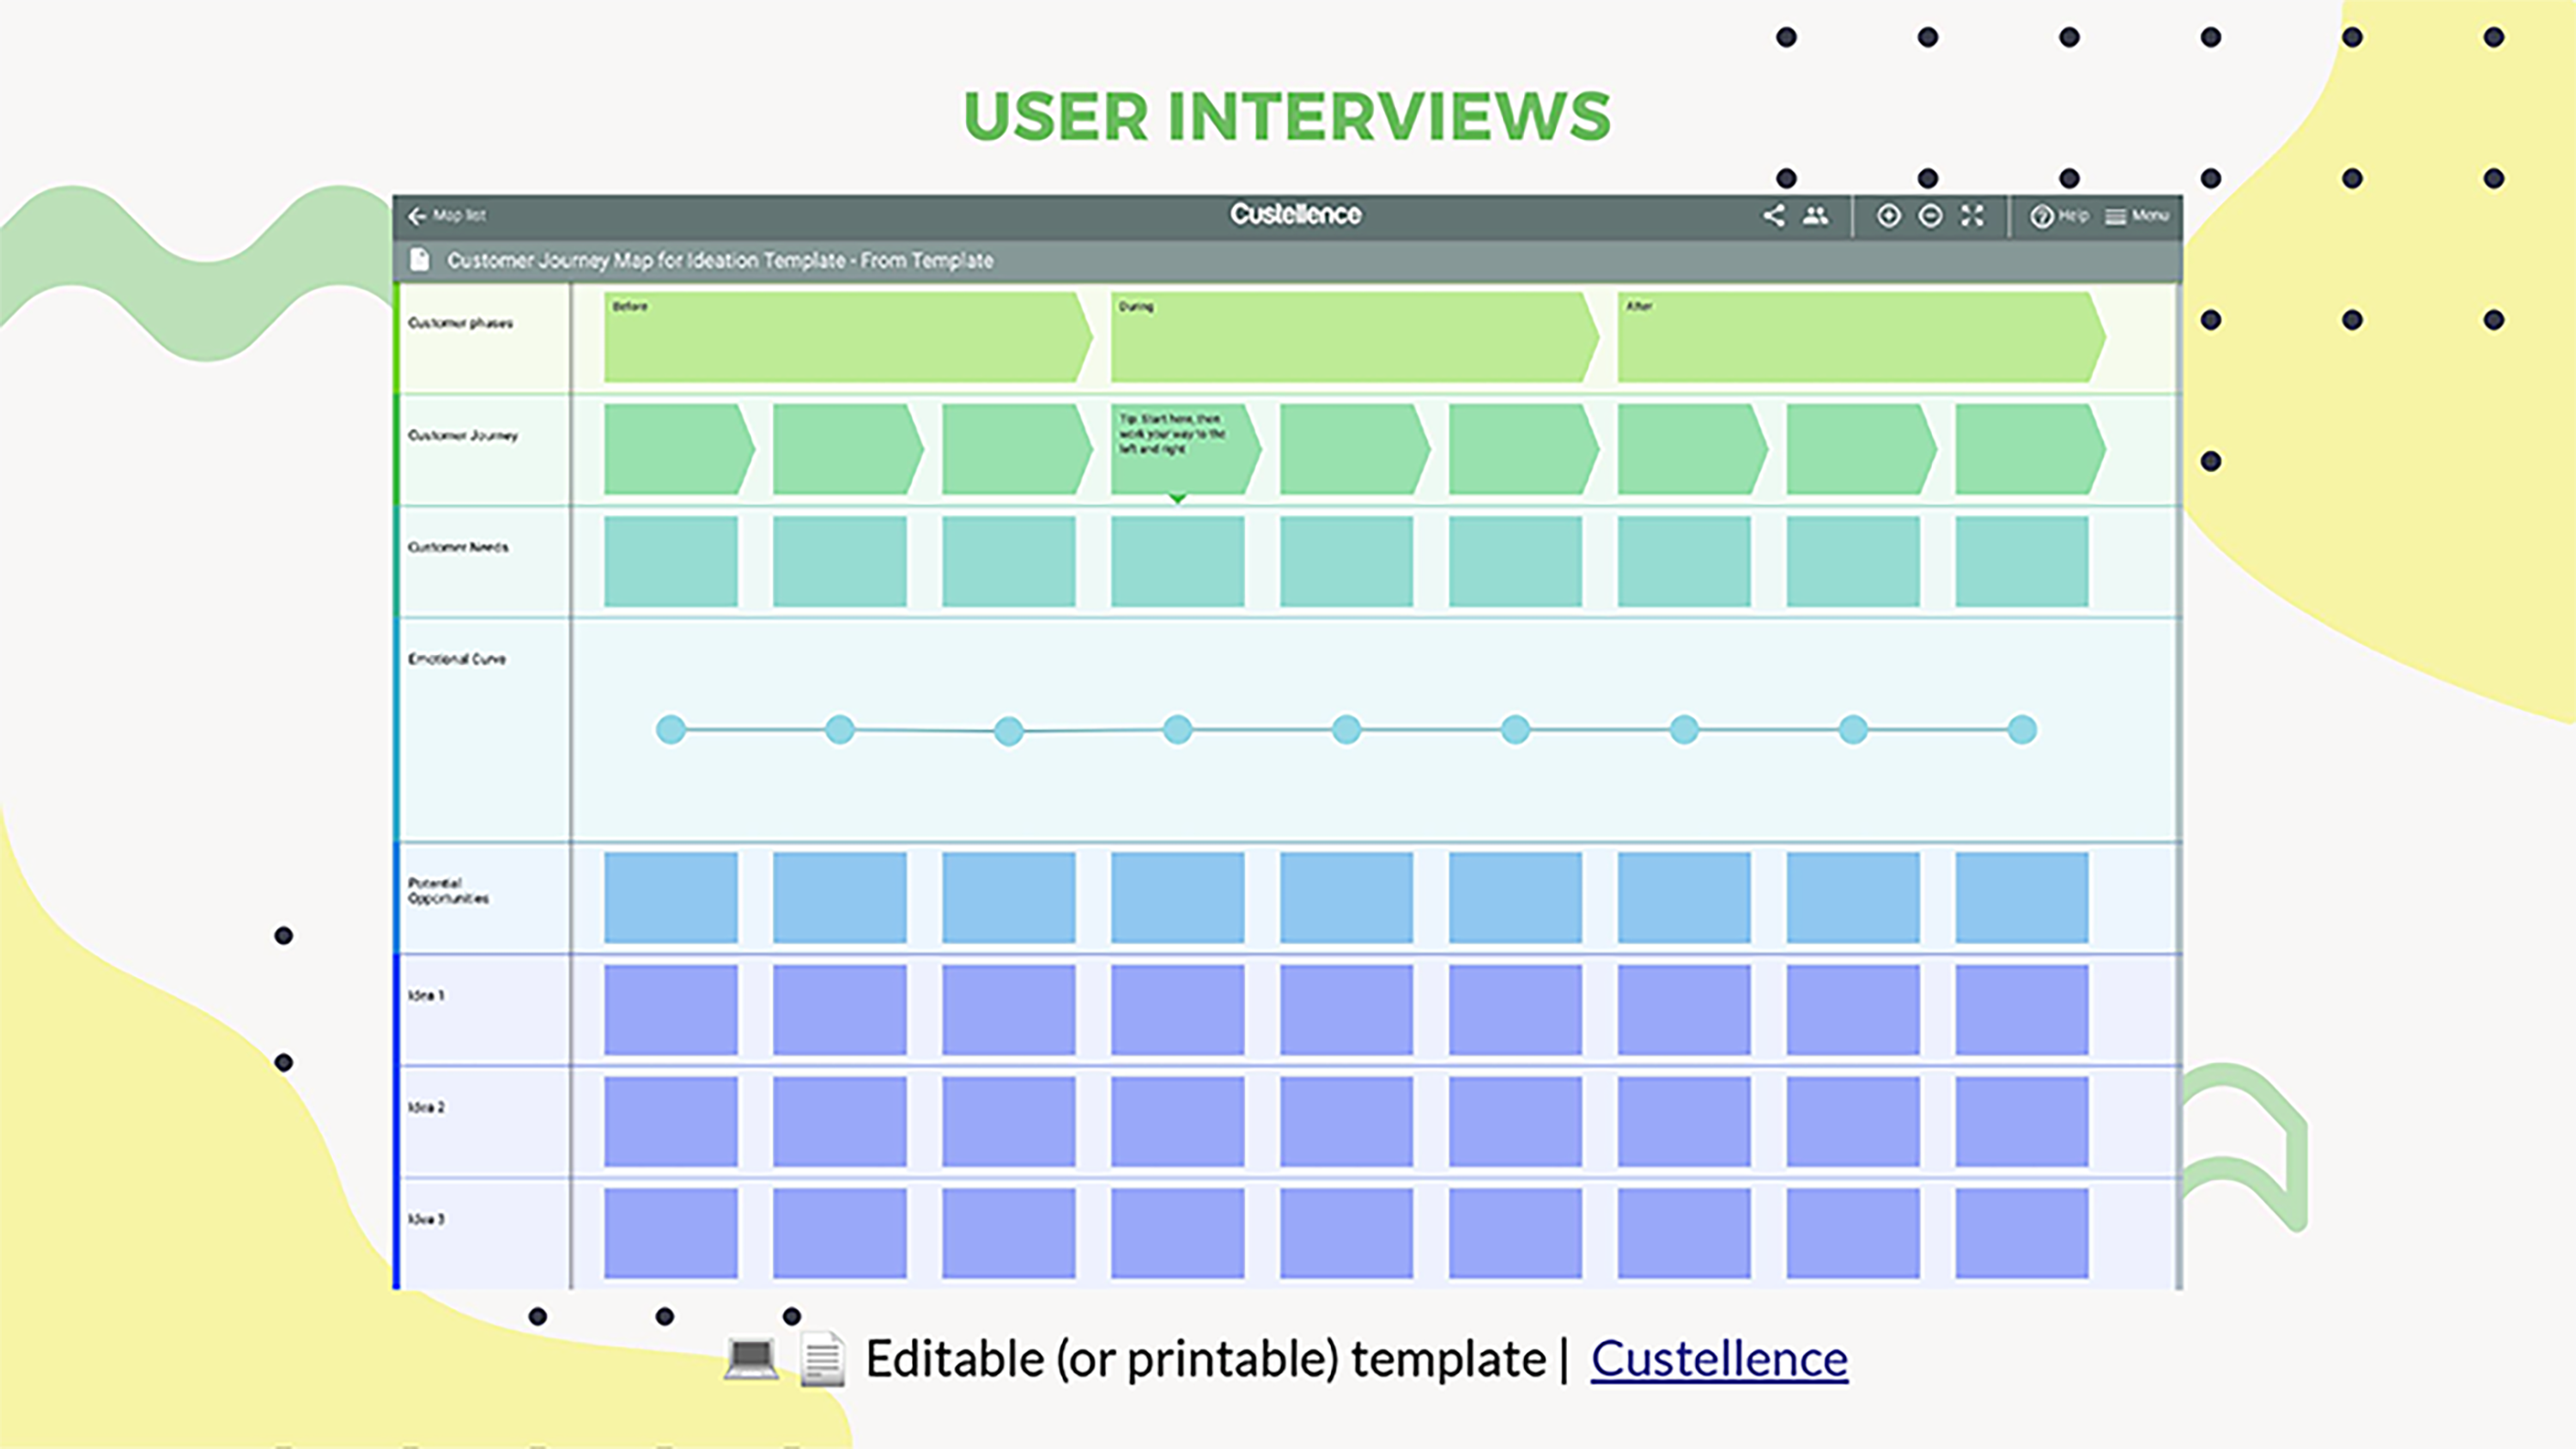Select the Before customer phase card
The height and width of the screenshot is (1449, 2576).
click(x=845, y=337)
